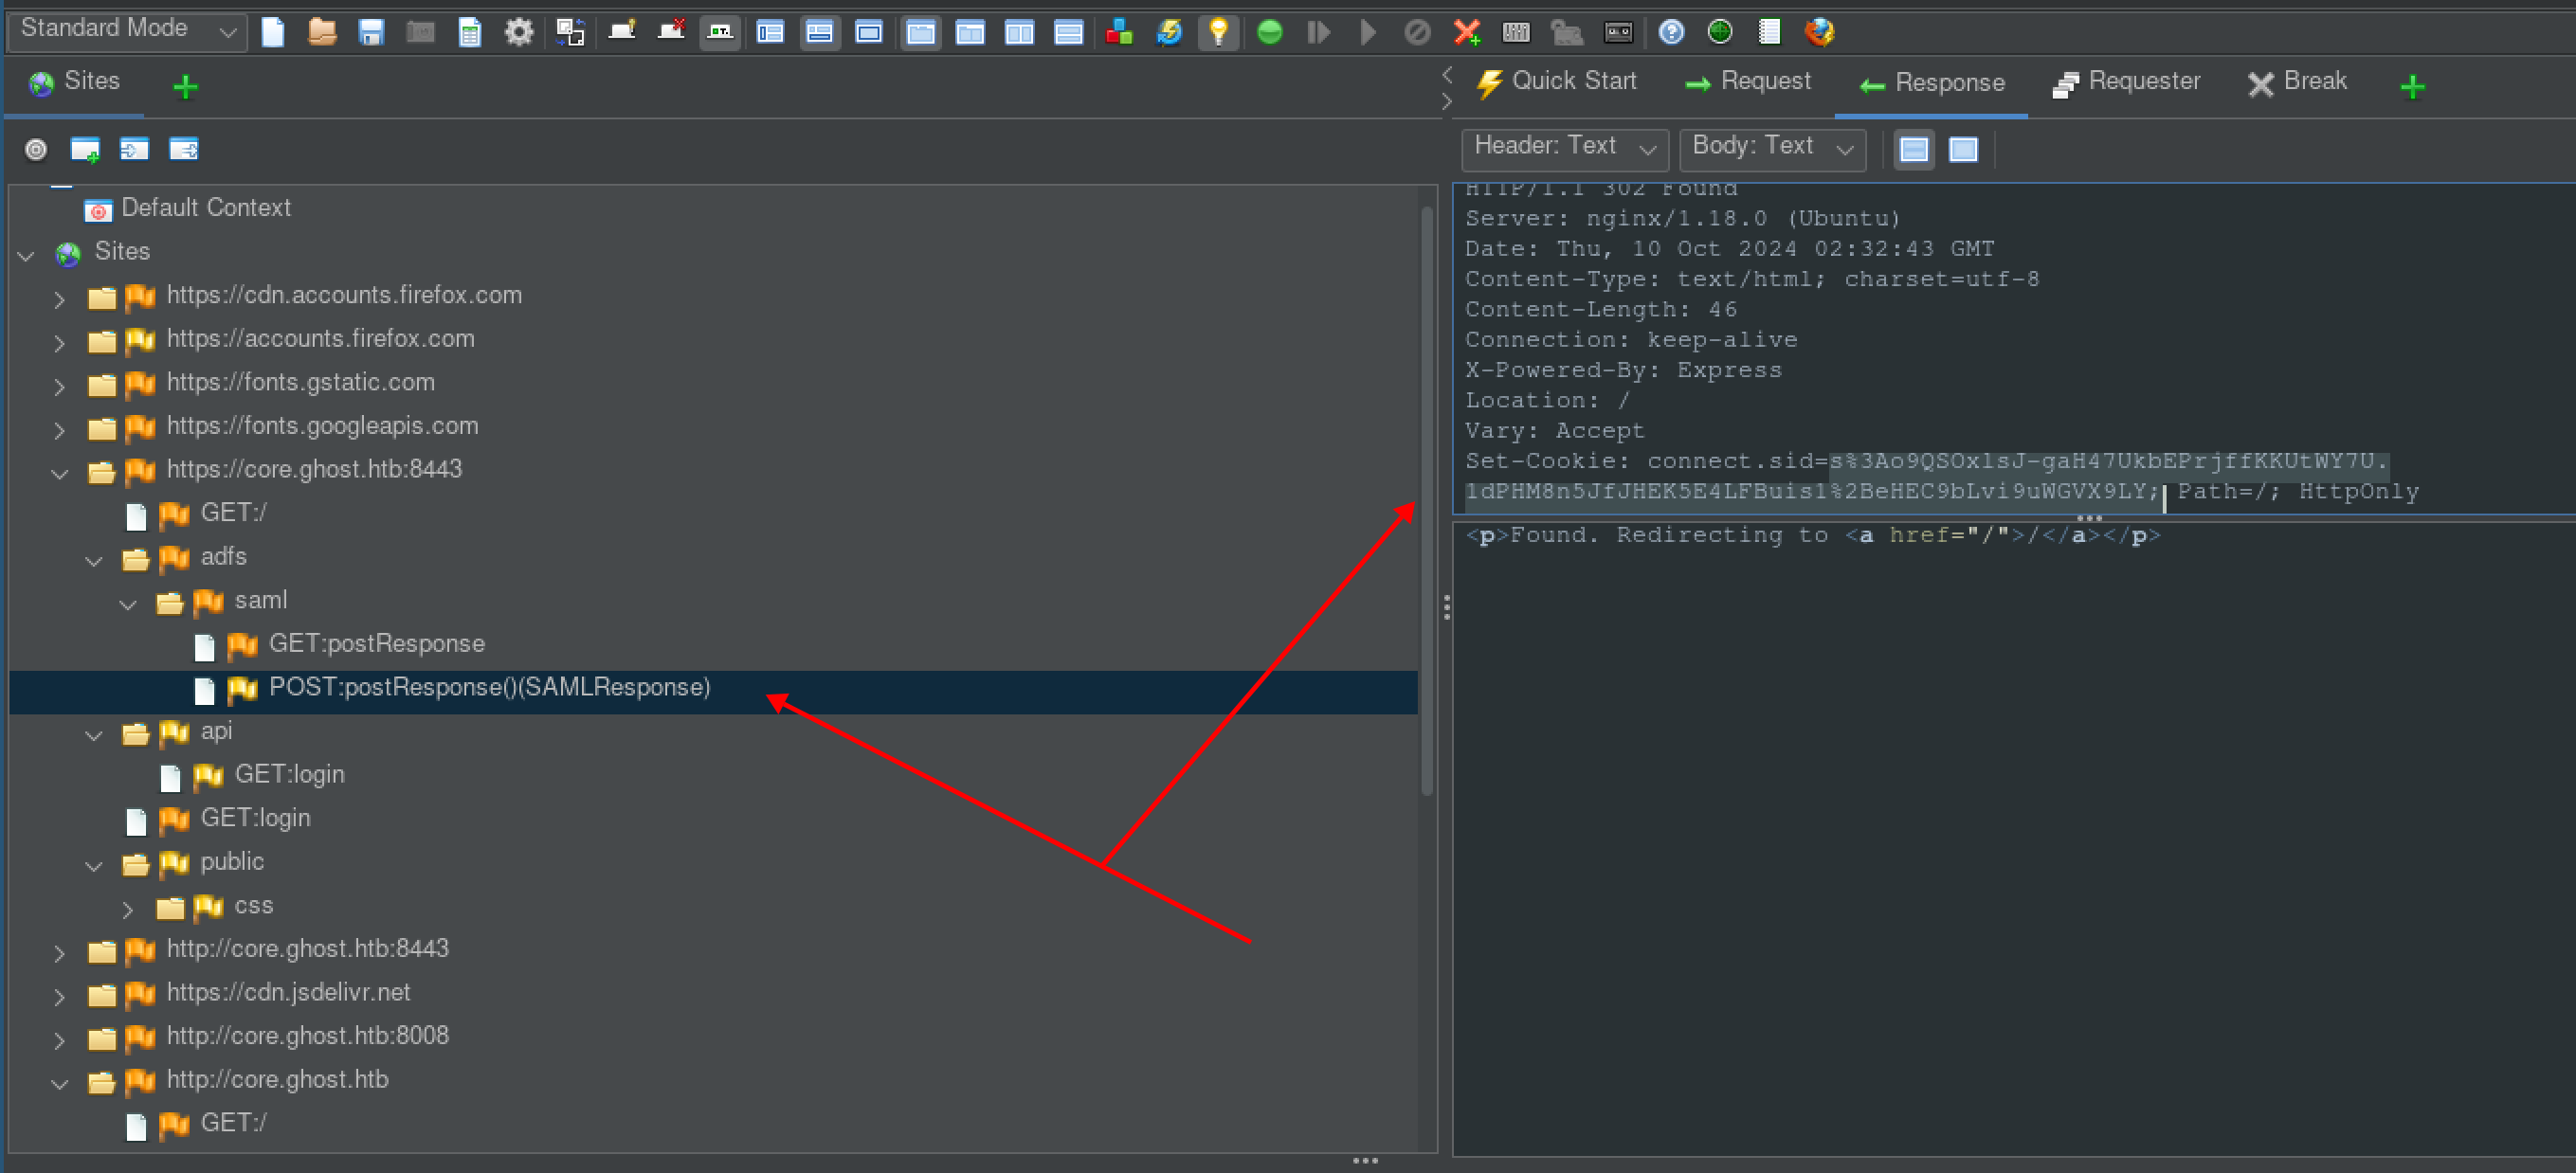Click the 'Location: /' response header line
2576x1173 pixels.
coord(1547,400)
